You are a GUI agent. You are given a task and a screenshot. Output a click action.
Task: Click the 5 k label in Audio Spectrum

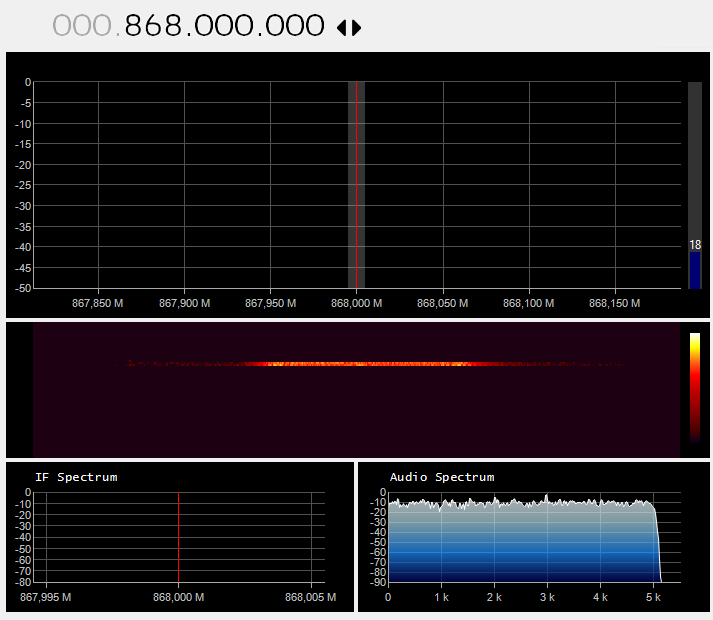click(653, 597)
